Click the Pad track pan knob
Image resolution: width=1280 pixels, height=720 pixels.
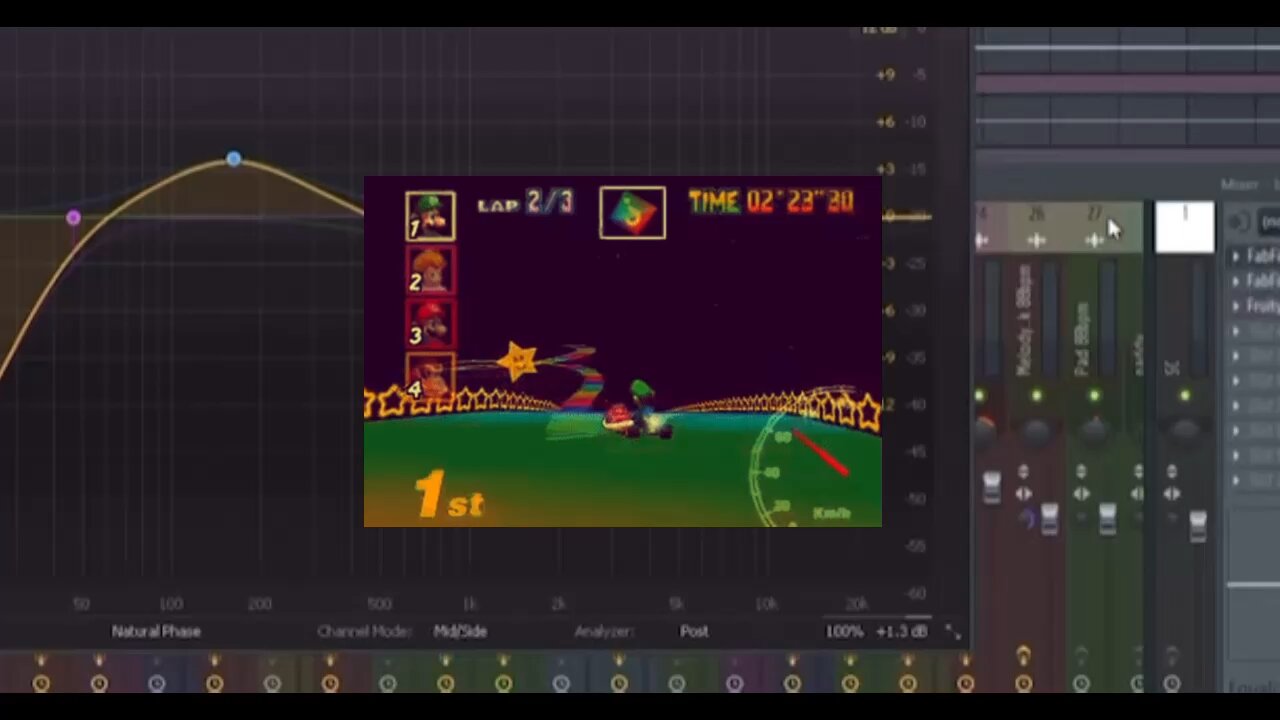click(1094, 431)
